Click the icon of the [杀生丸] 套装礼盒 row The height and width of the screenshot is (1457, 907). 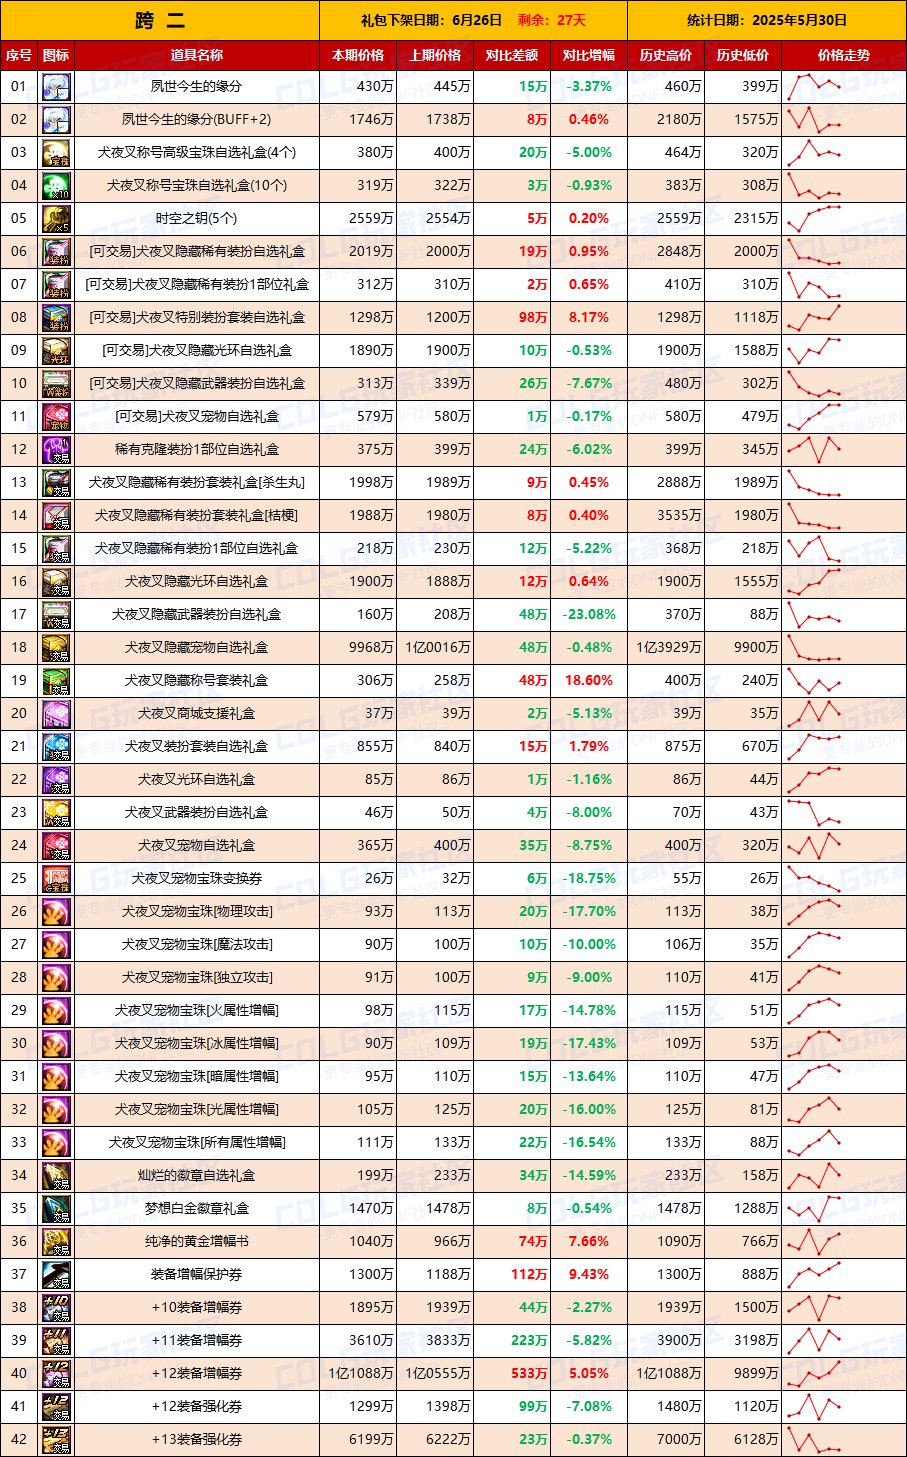[56, 483]
